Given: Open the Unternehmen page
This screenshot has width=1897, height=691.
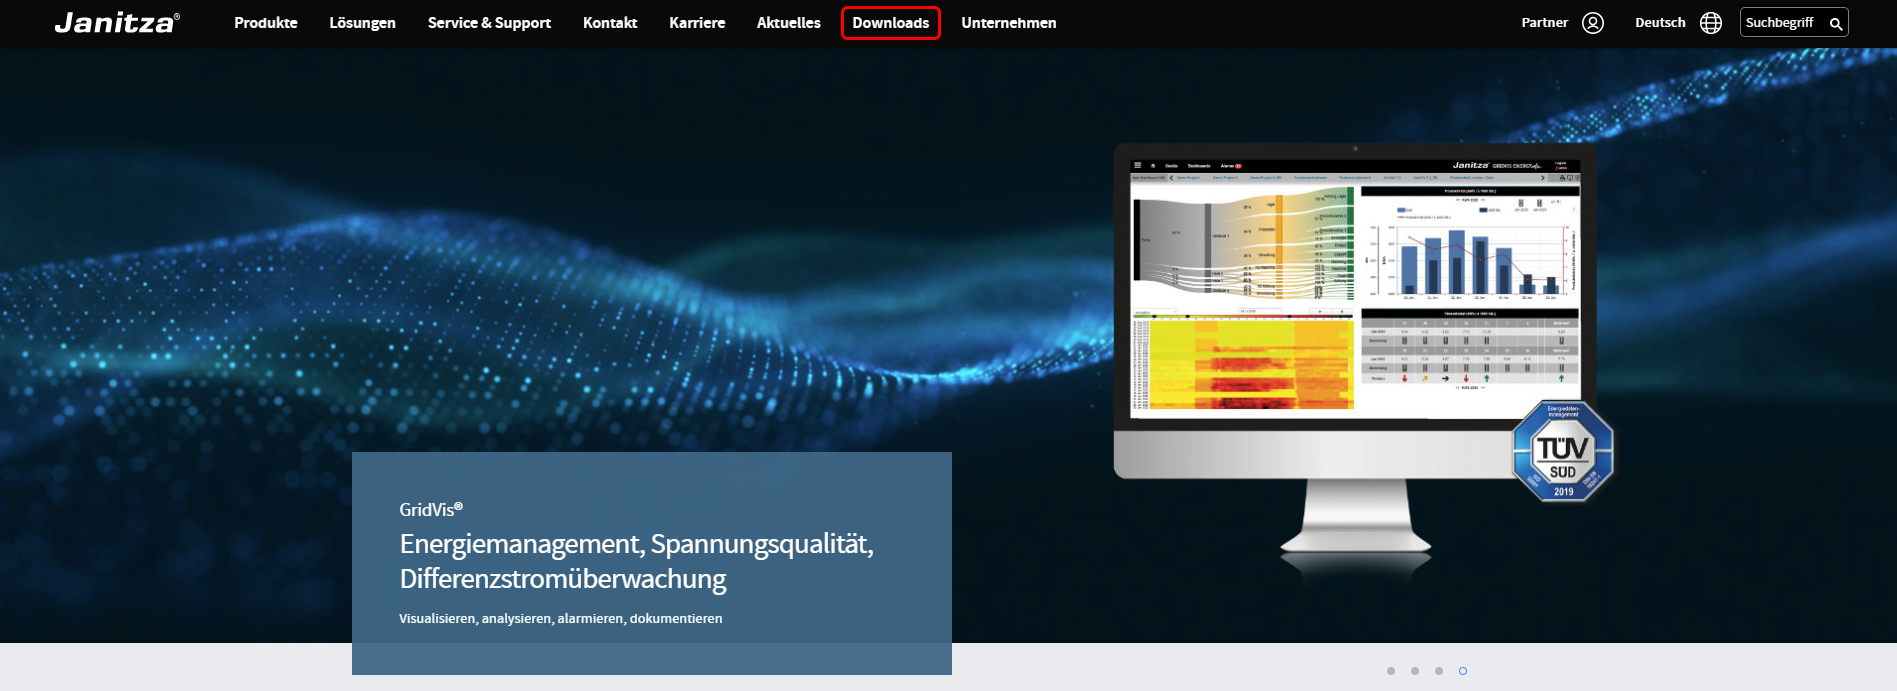Looking at the screenshot, I should click(x=1008, y=23).
